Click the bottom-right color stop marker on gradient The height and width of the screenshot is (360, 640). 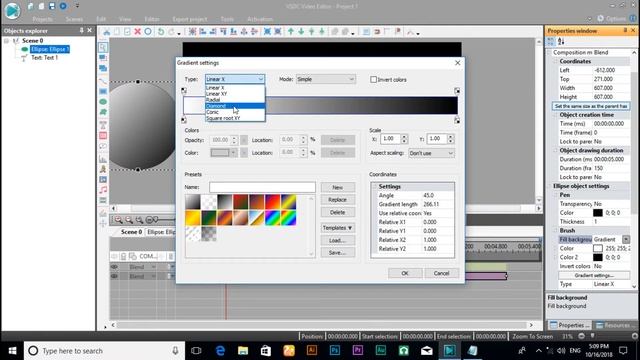(457, 120)
